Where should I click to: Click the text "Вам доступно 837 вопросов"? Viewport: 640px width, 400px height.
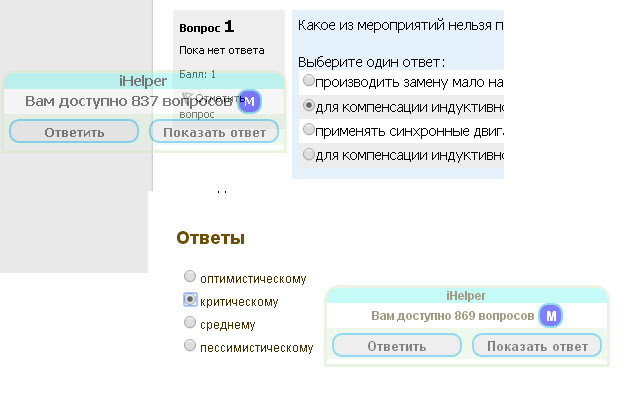[129, 101]
